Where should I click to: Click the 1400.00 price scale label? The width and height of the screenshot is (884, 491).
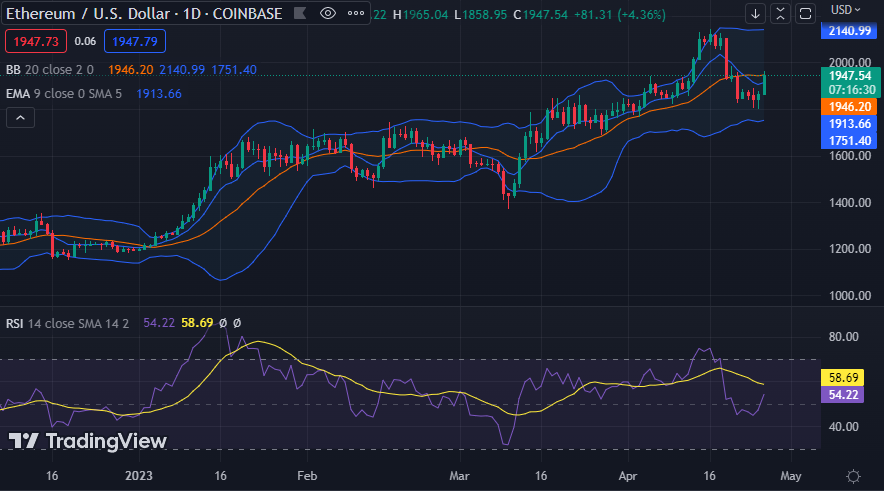pos(850,203)
